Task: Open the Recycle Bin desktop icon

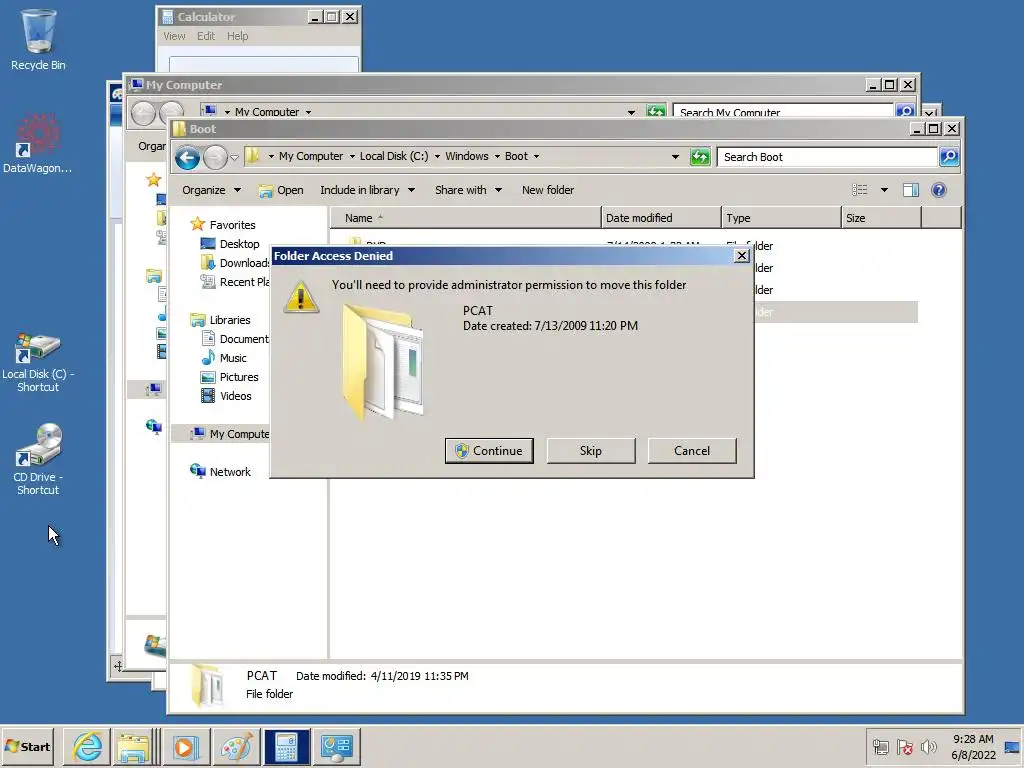Action: pyautogui.click(x=38, y=39)
